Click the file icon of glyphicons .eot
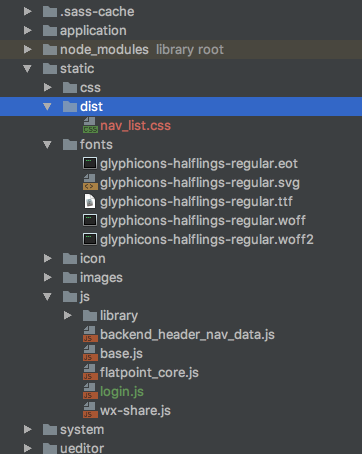The width and height of the screenshot is (362, 454). pyautogui.click(x=90, y=163)
